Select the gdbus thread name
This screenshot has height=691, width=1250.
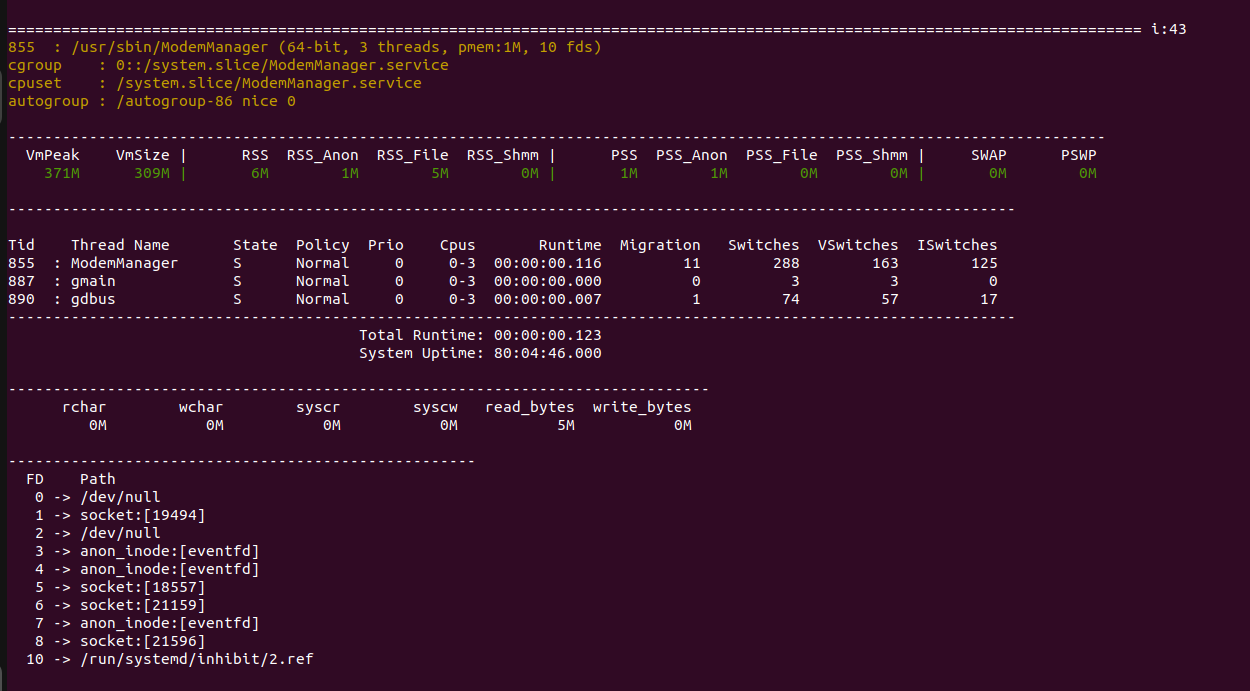pos(93,299)
